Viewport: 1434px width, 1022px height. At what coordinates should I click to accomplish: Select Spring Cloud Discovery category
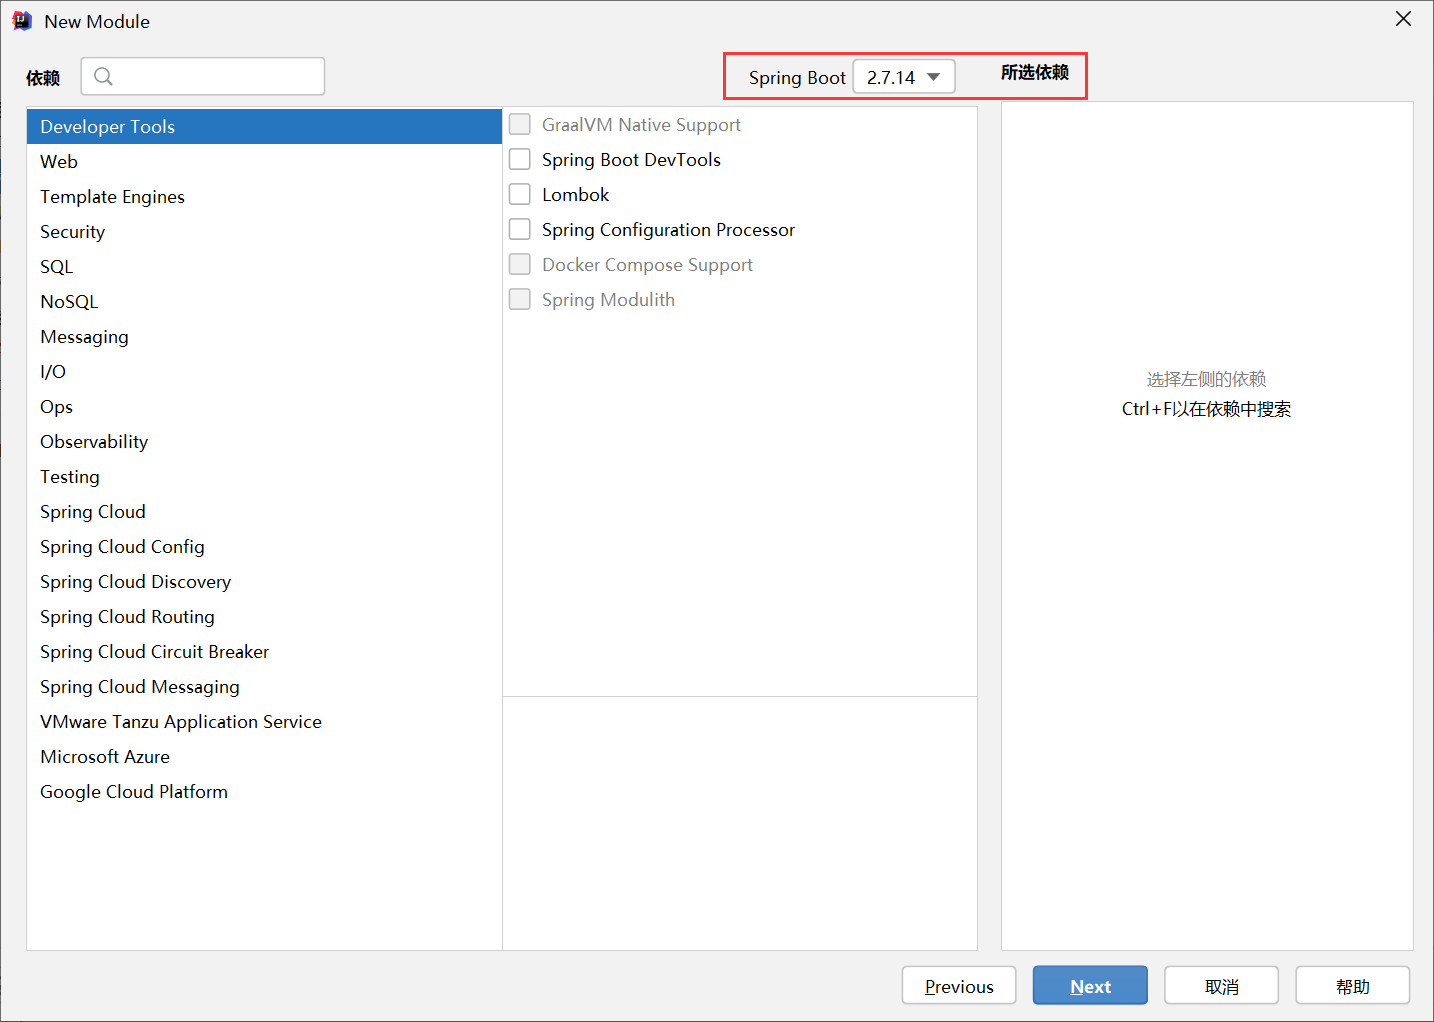[x=264, y=581]
